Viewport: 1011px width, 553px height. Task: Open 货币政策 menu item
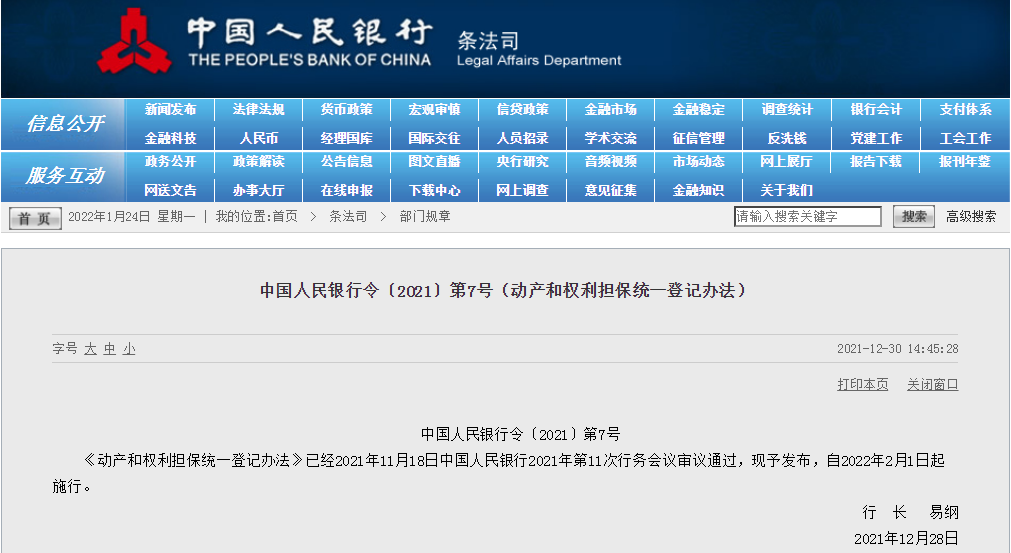[347, 110]
